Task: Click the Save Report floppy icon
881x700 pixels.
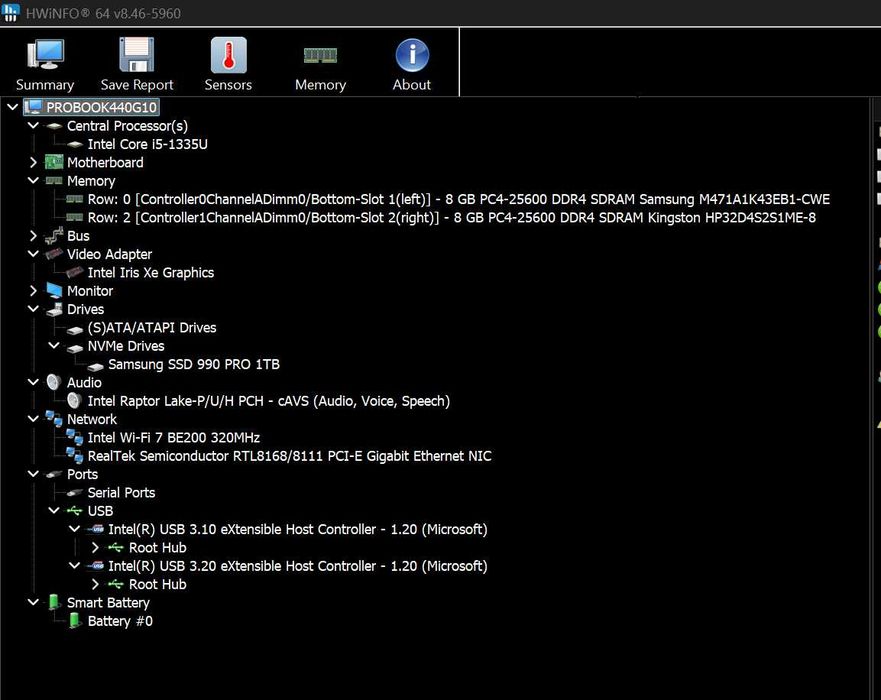Action: pos(137,54)
